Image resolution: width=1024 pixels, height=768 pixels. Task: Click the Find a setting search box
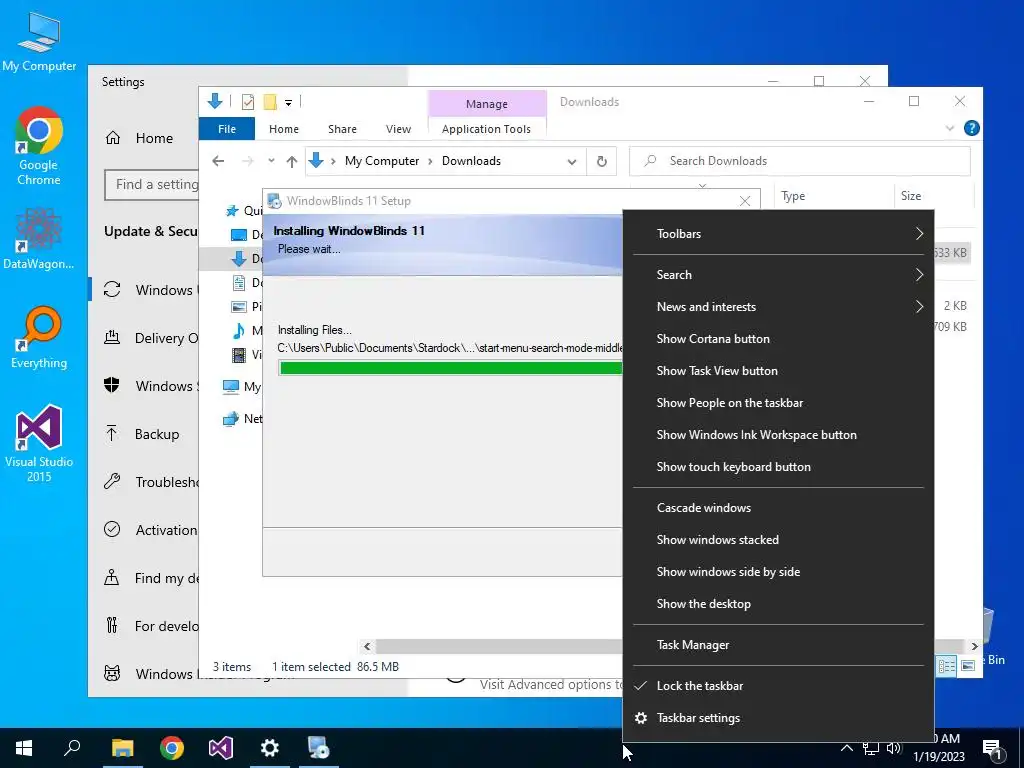152,185
